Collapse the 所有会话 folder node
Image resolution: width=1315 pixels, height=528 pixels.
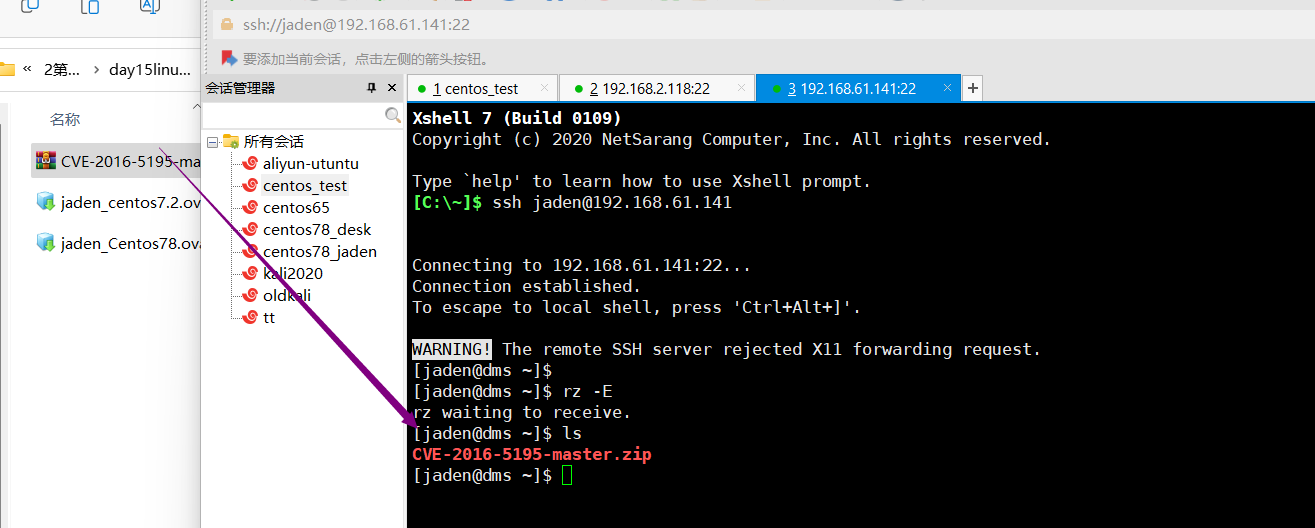(x=212, y=142)
